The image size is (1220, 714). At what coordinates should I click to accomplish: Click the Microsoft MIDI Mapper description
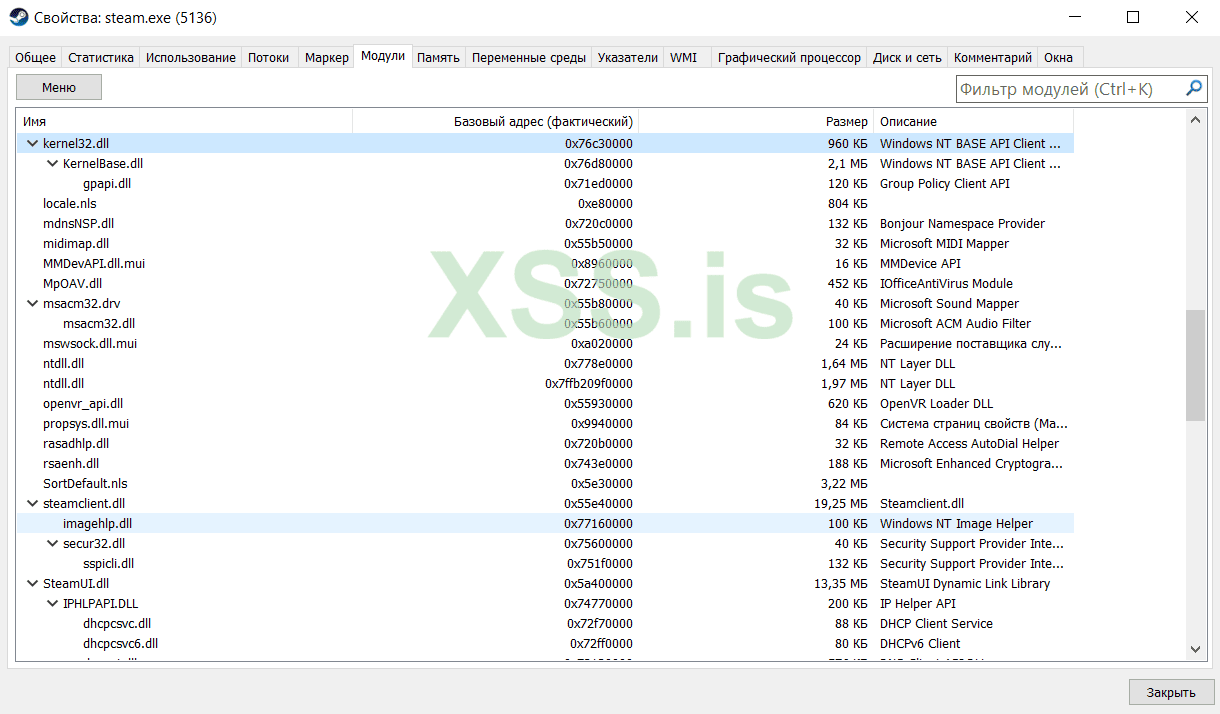click(x=944, y=244)
